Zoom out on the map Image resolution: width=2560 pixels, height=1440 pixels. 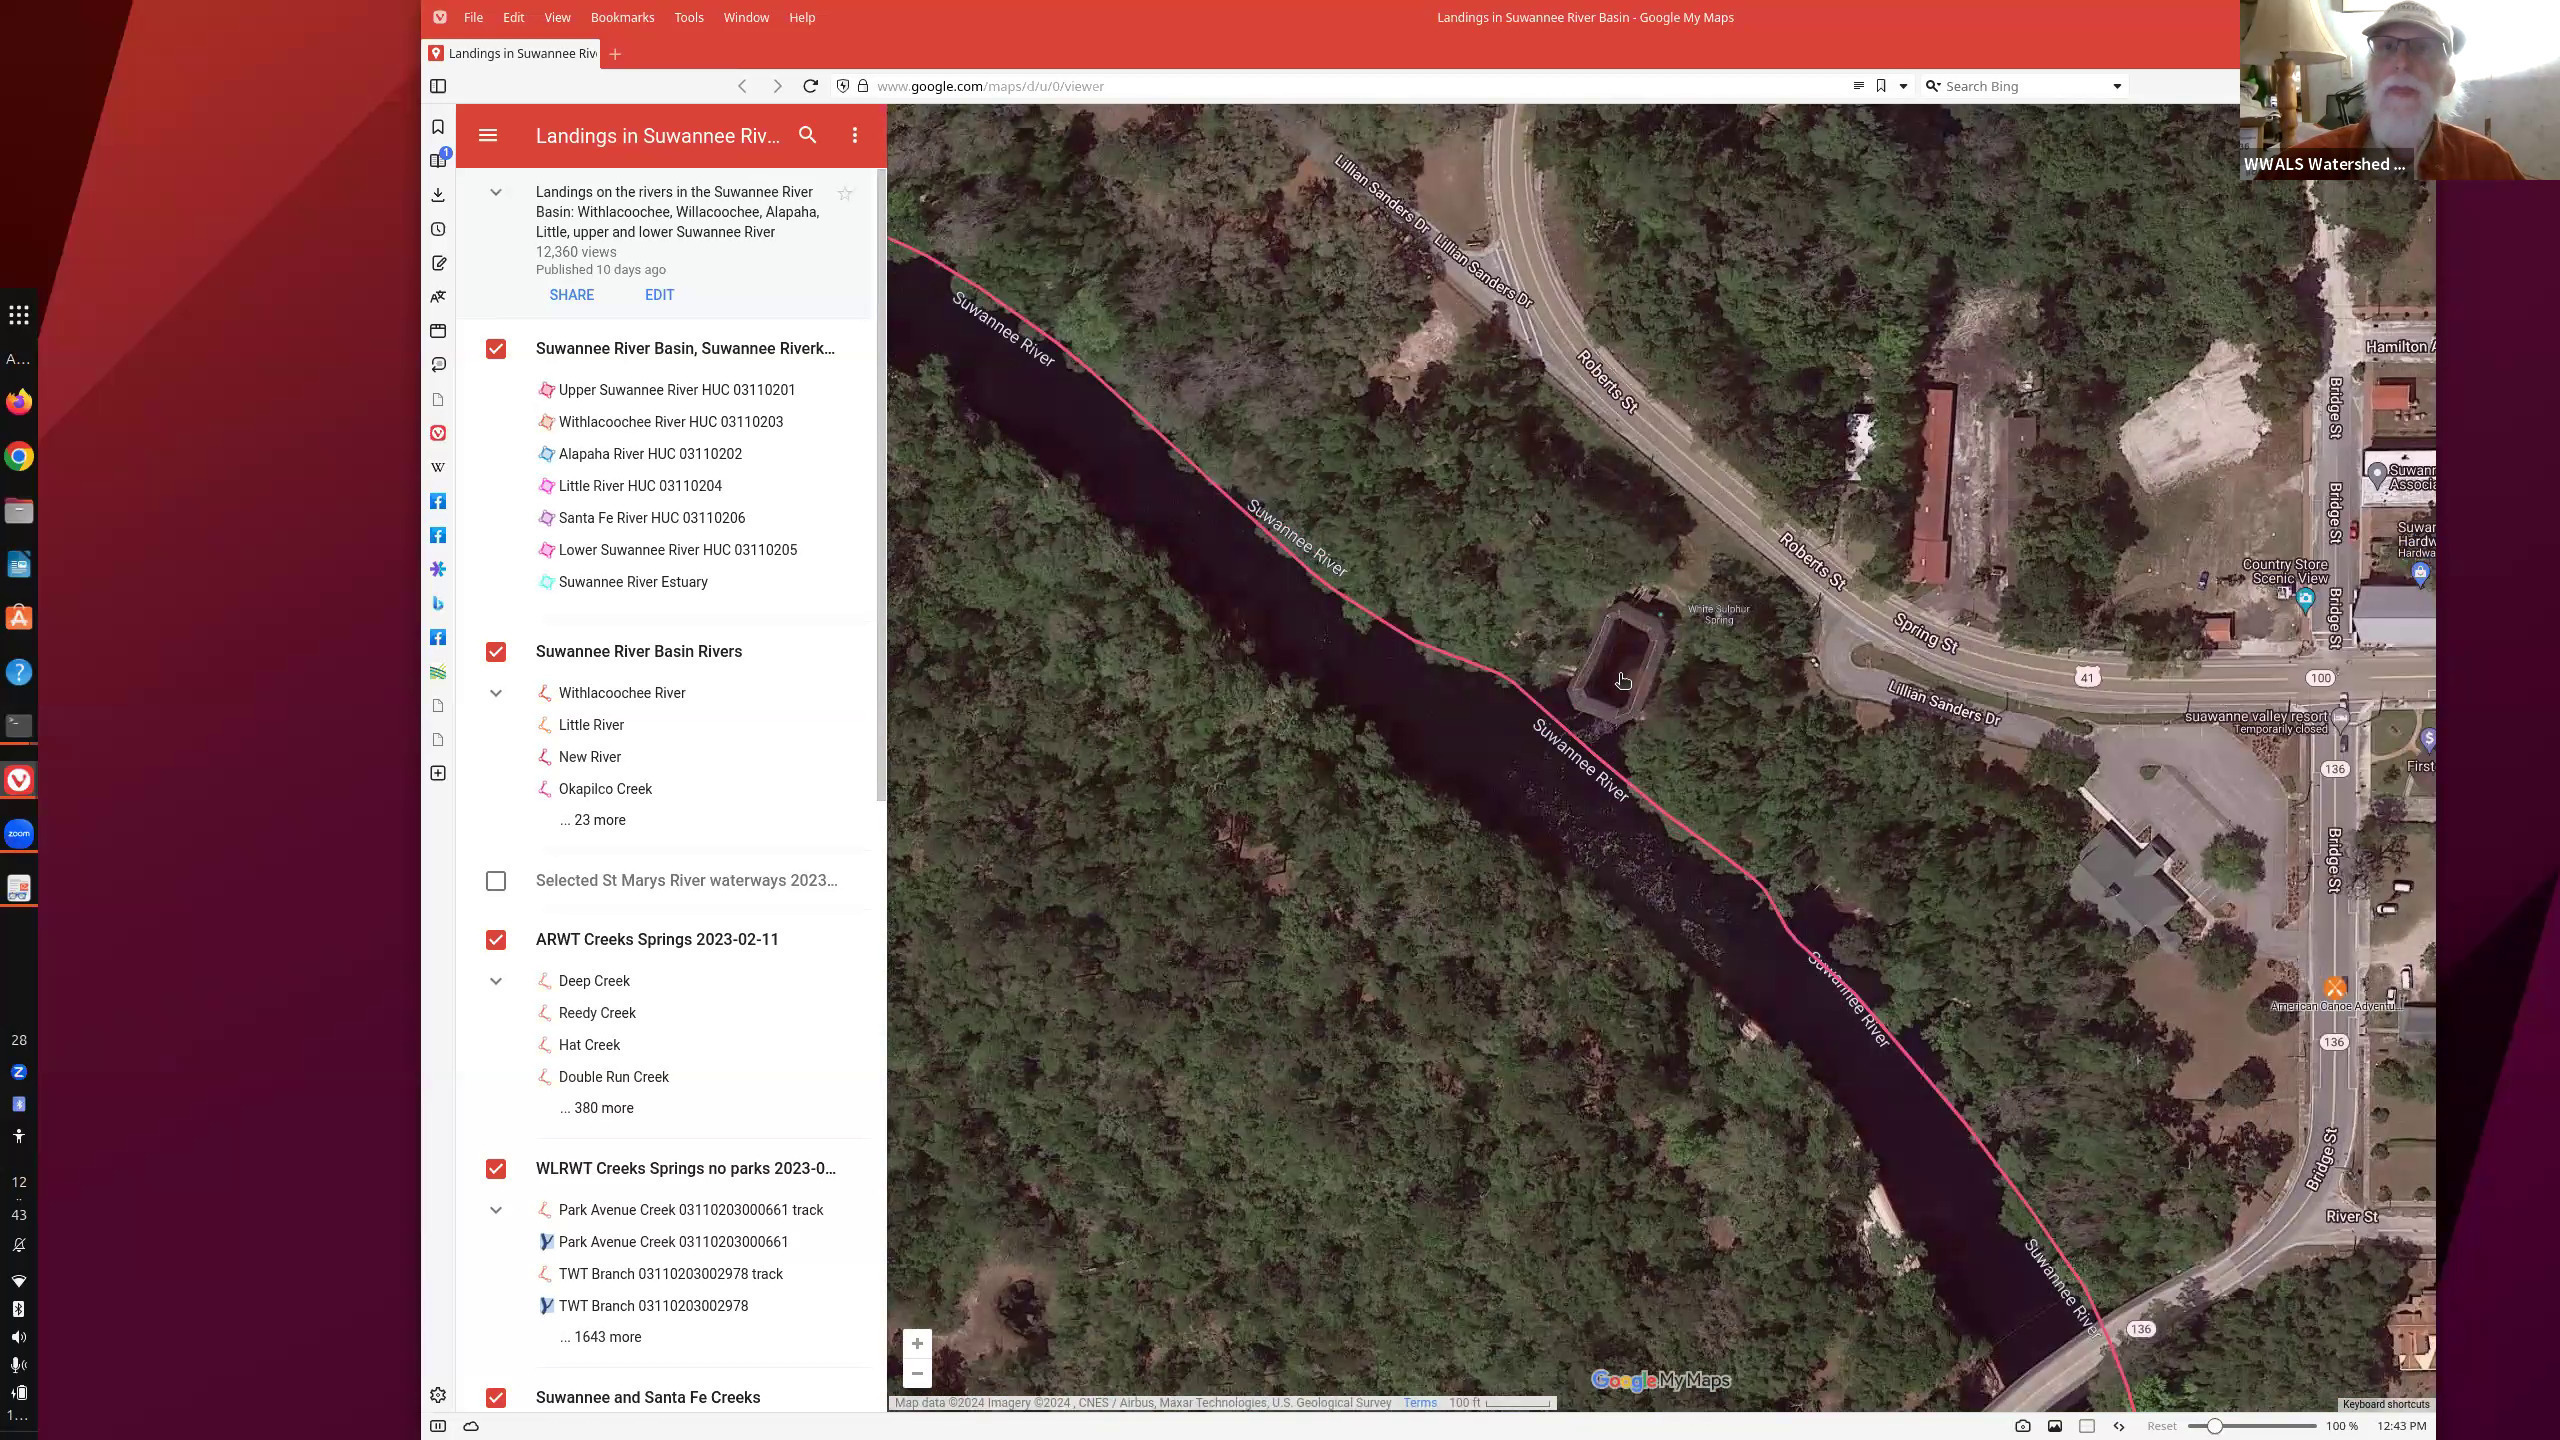tap(917, 1373)
